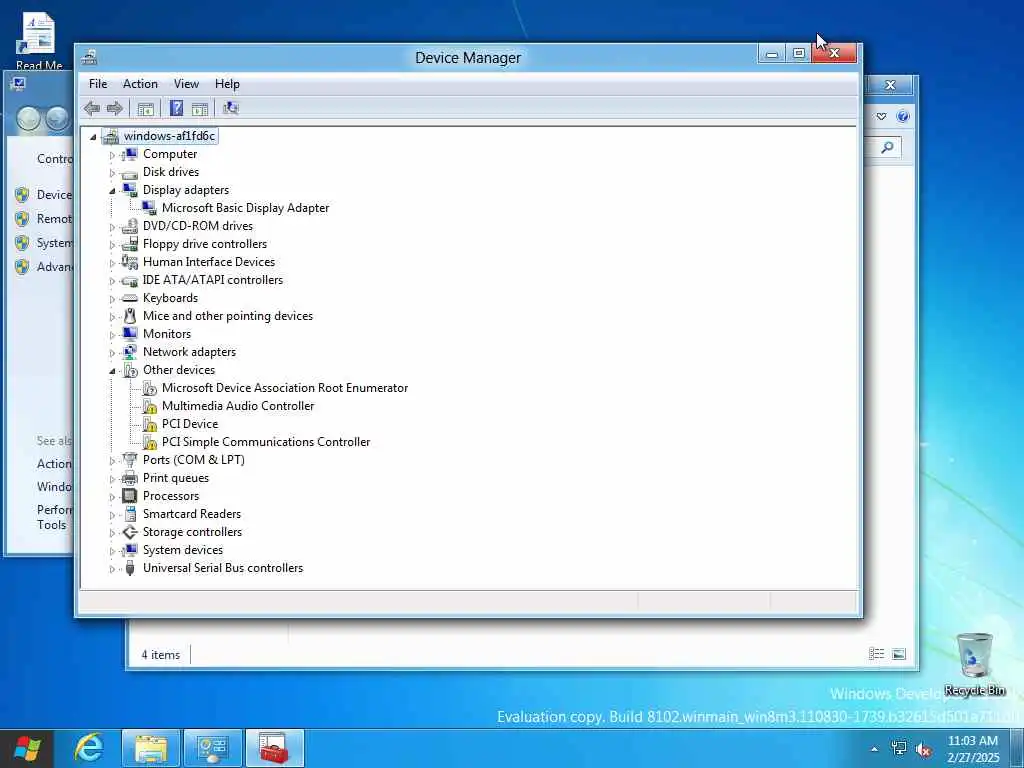The height and width of the screenshot is (768, 1024).
Task: Collapse the Display adapters category
Action: pos(112,191)
